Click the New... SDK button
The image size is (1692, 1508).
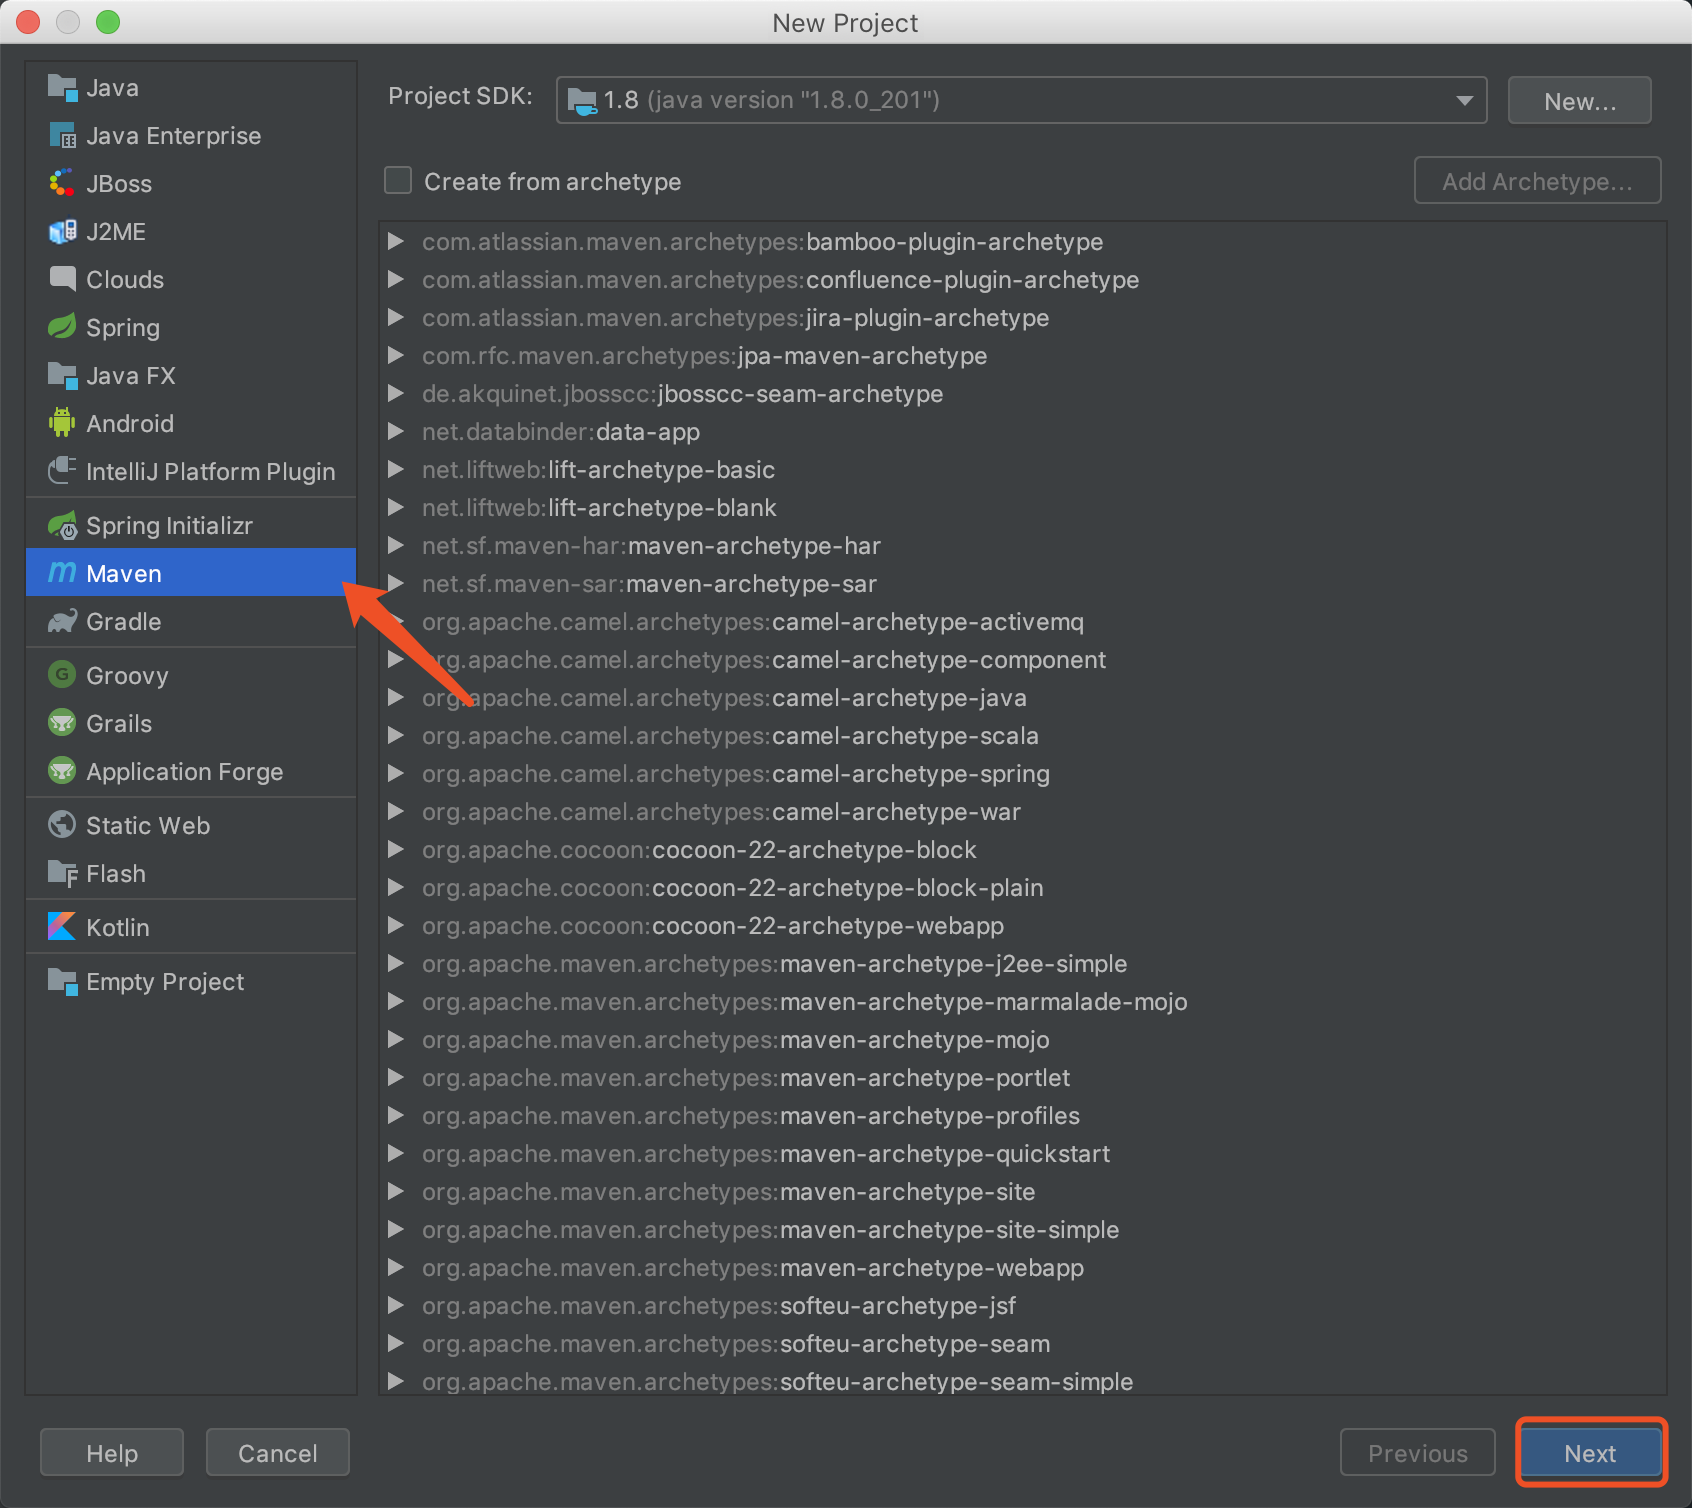1580,101
